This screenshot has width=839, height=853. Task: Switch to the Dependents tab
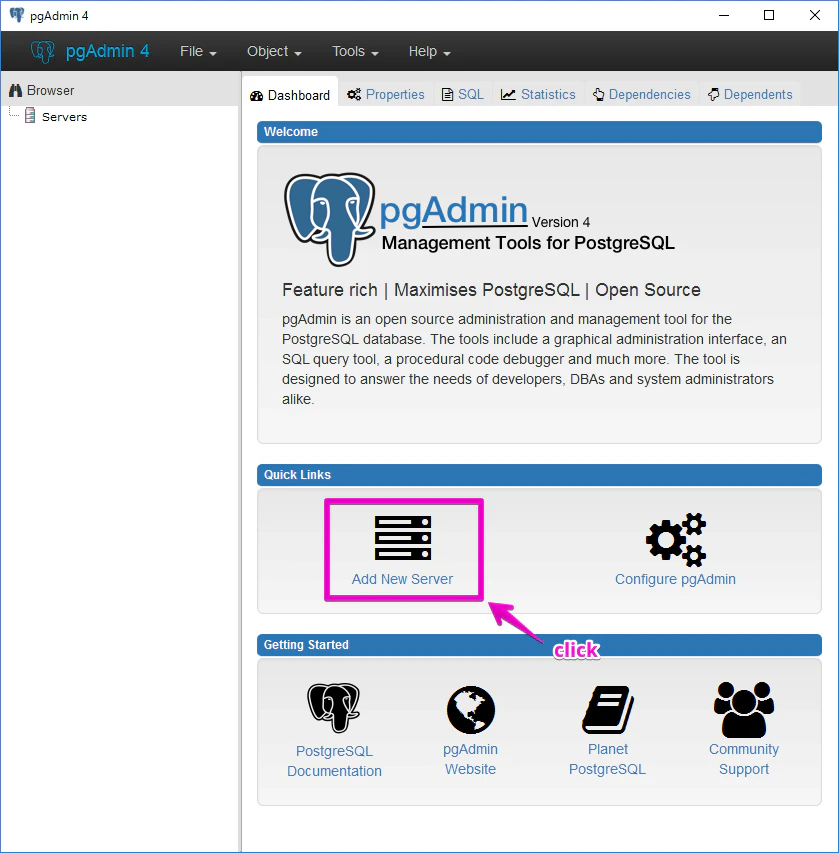coord(750,95)
